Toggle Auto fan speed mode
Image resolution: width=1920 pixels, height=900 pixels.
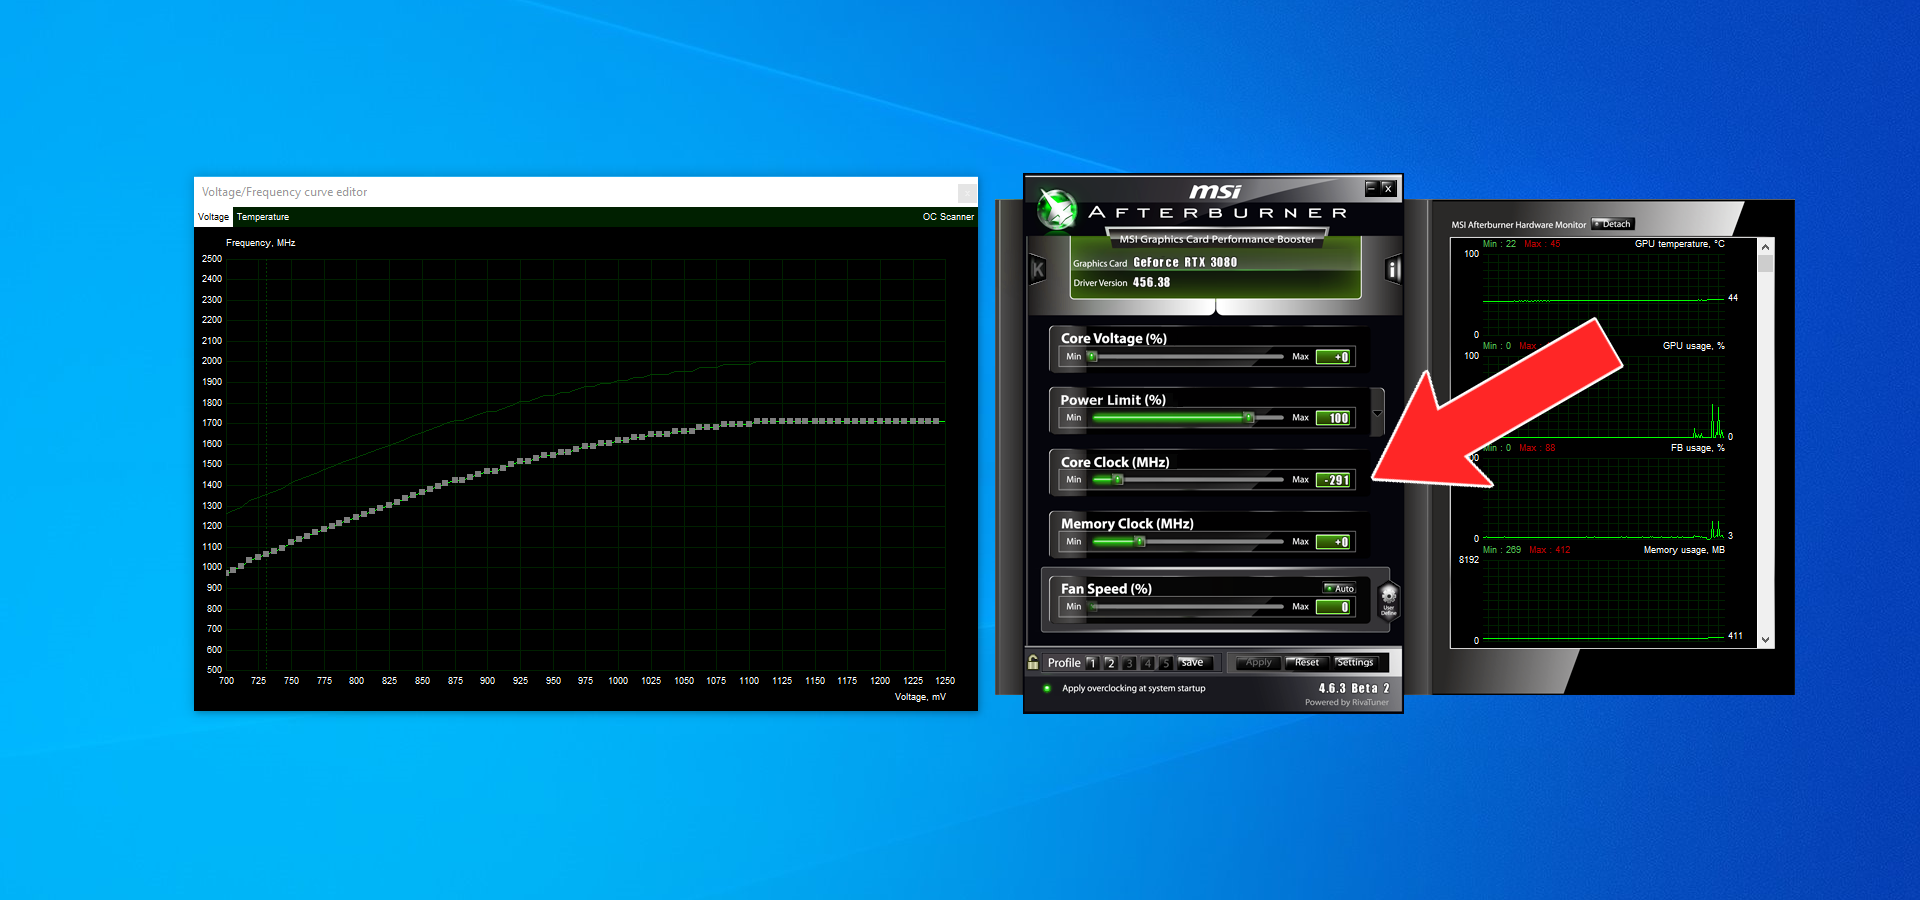pyautogui.click(x=1340, y=589)
